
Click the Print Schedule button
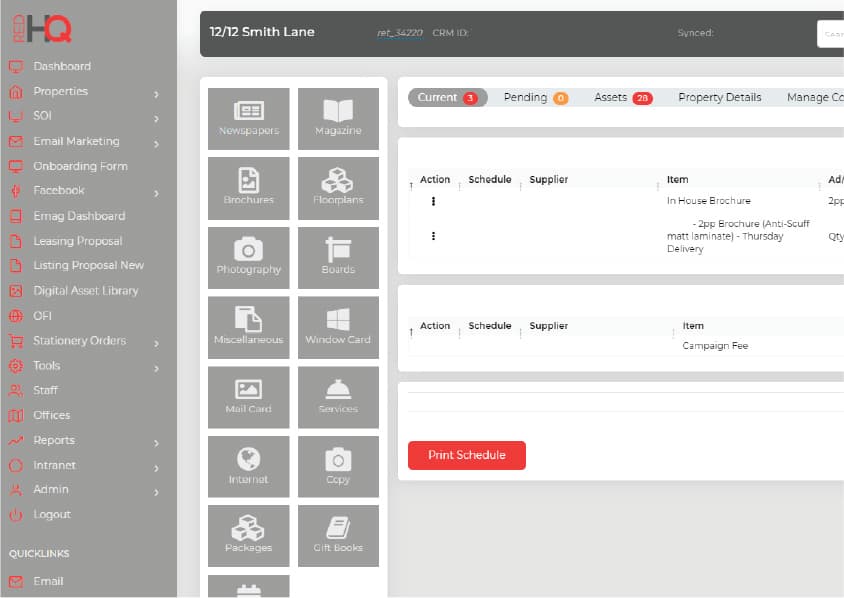click(x=467, y=455)
